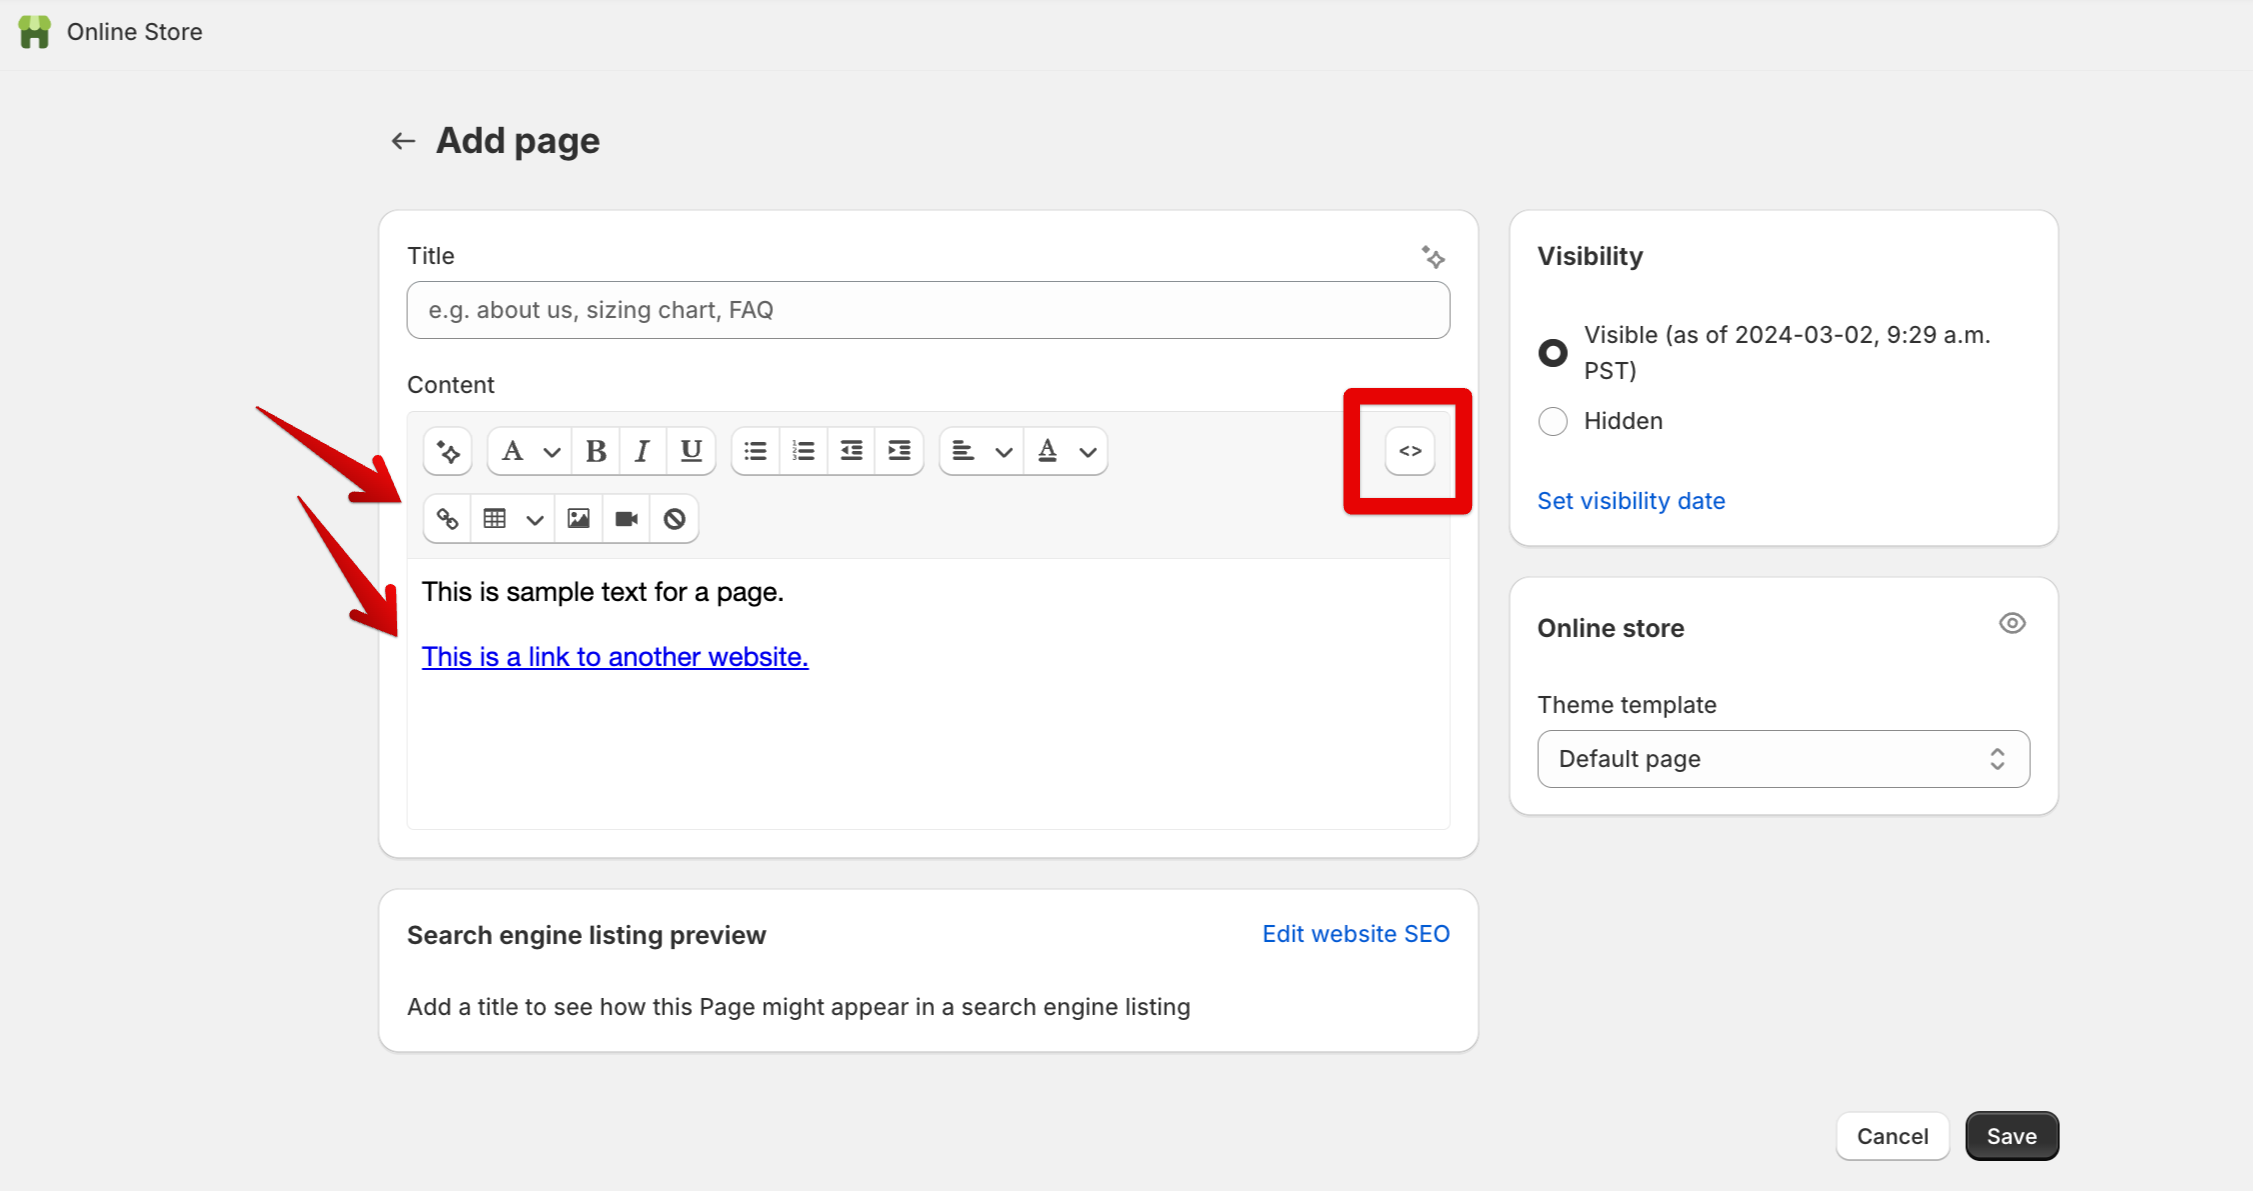Insert a video into content
2253x1191 pixels.
626,519
